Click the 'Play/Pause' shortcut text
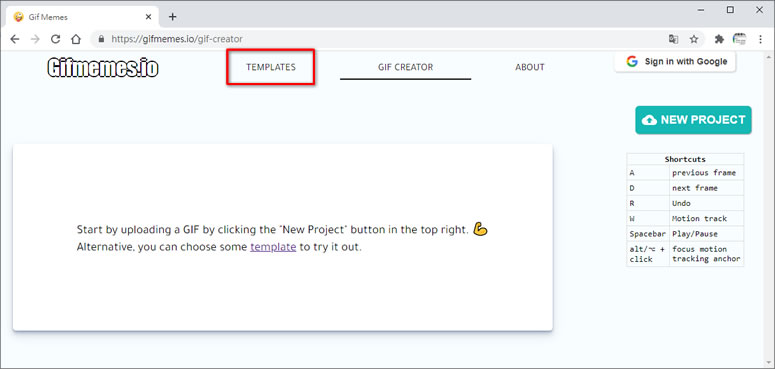 click(695, 234)
